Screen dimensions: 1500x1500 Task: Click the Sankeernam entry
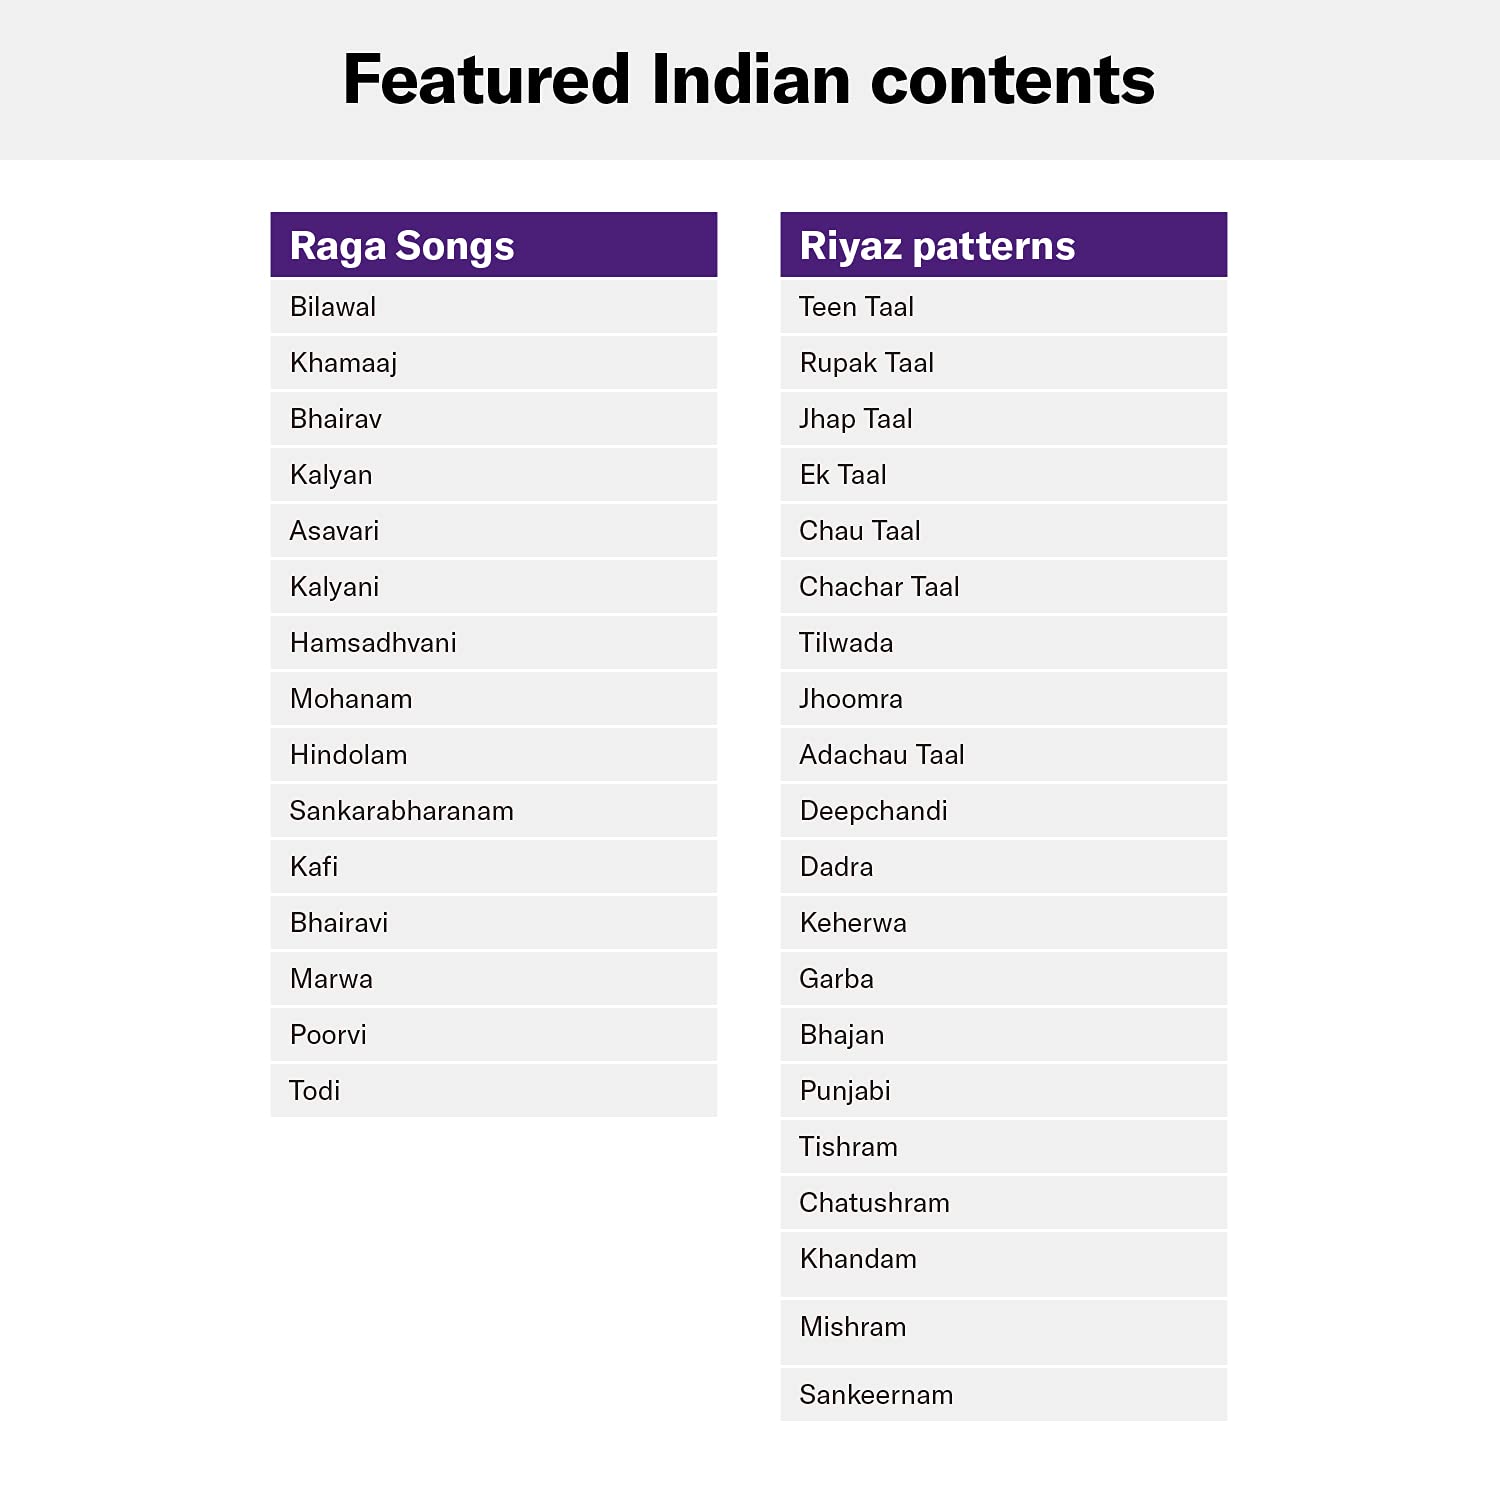(x=876, y=1395)
